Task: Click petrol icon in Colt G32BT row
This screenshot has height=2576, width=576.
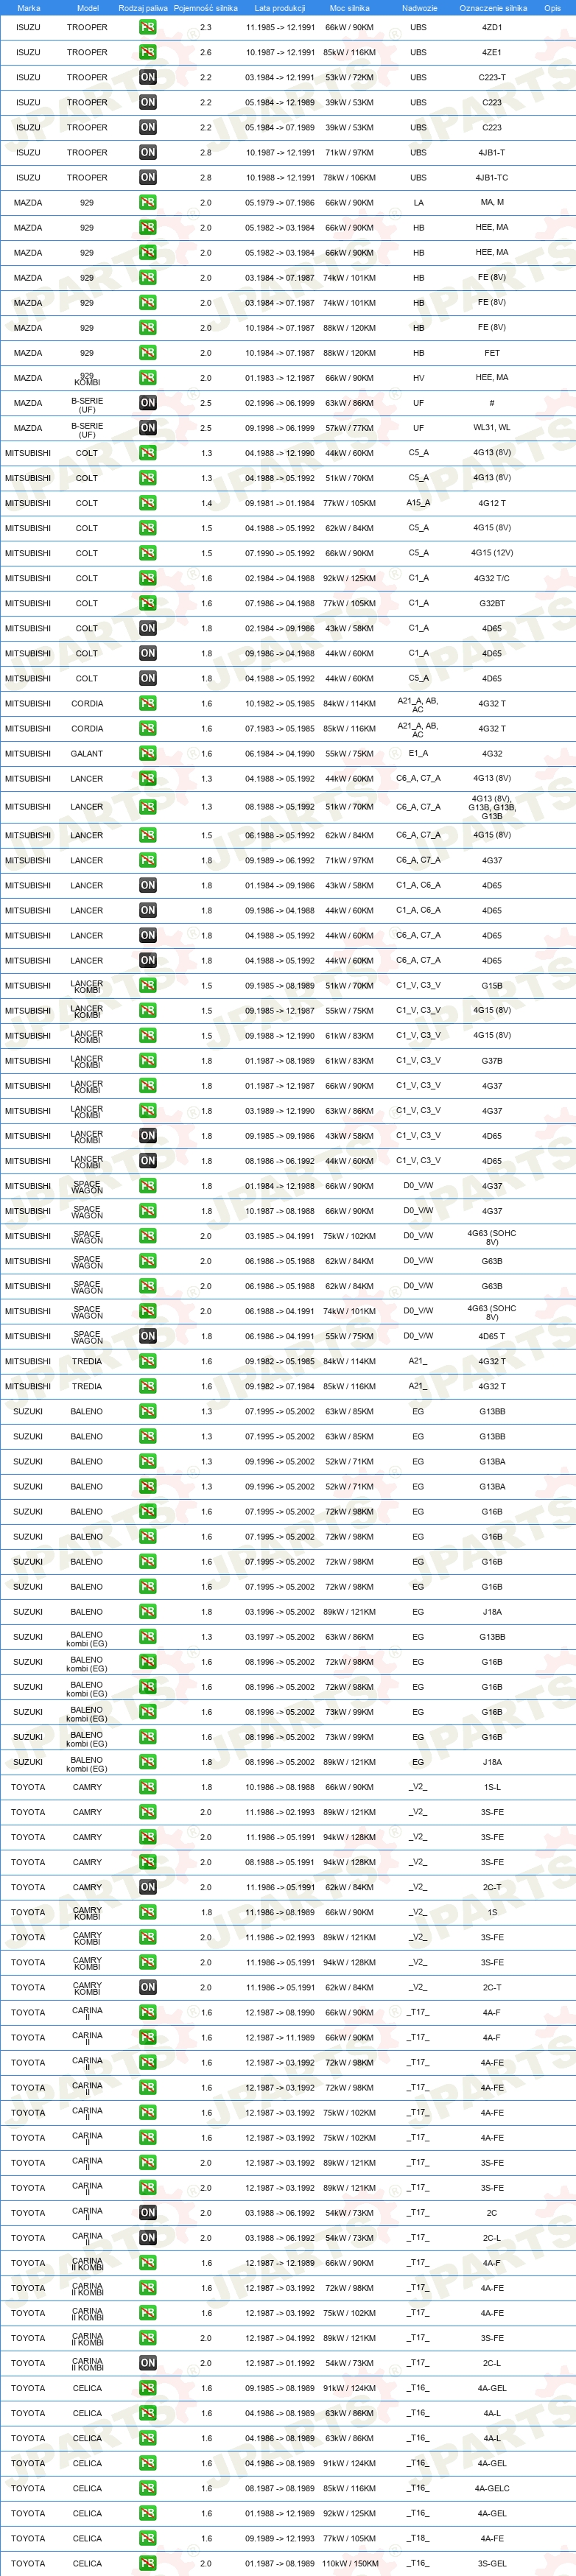Action: pos(148,603)
